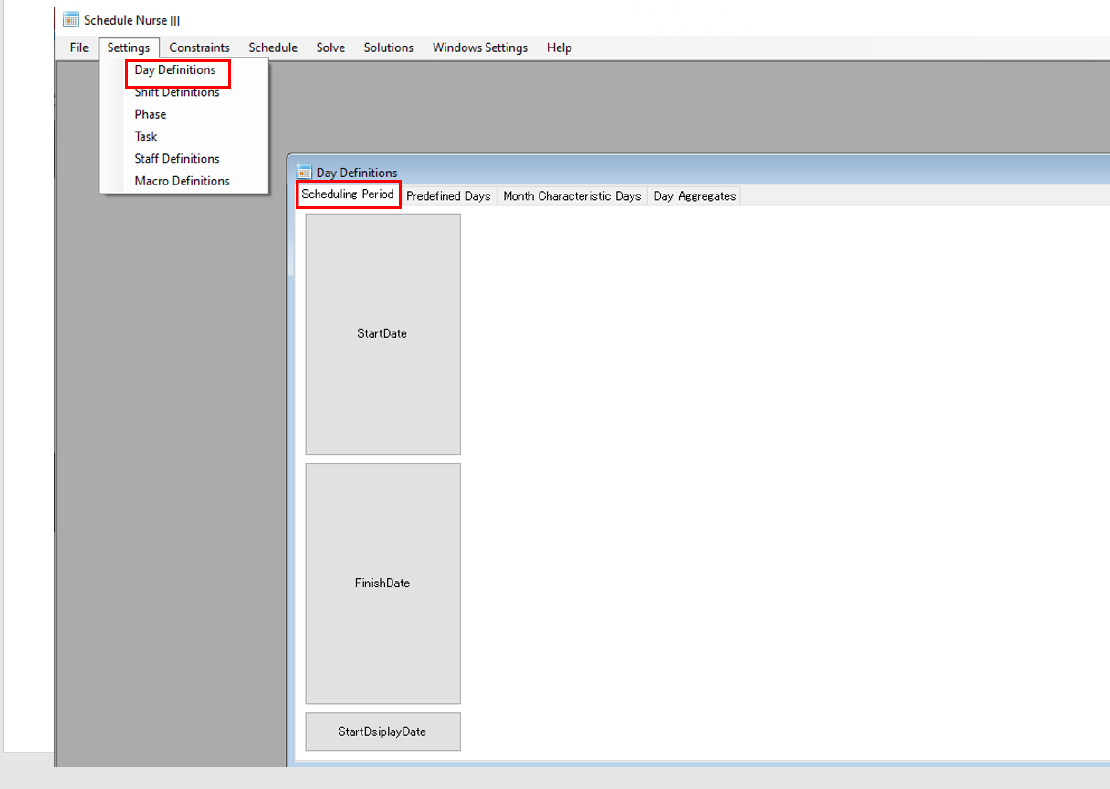Open the Schedule menu
The image size is (1110, 789).
tap(273, 47)
